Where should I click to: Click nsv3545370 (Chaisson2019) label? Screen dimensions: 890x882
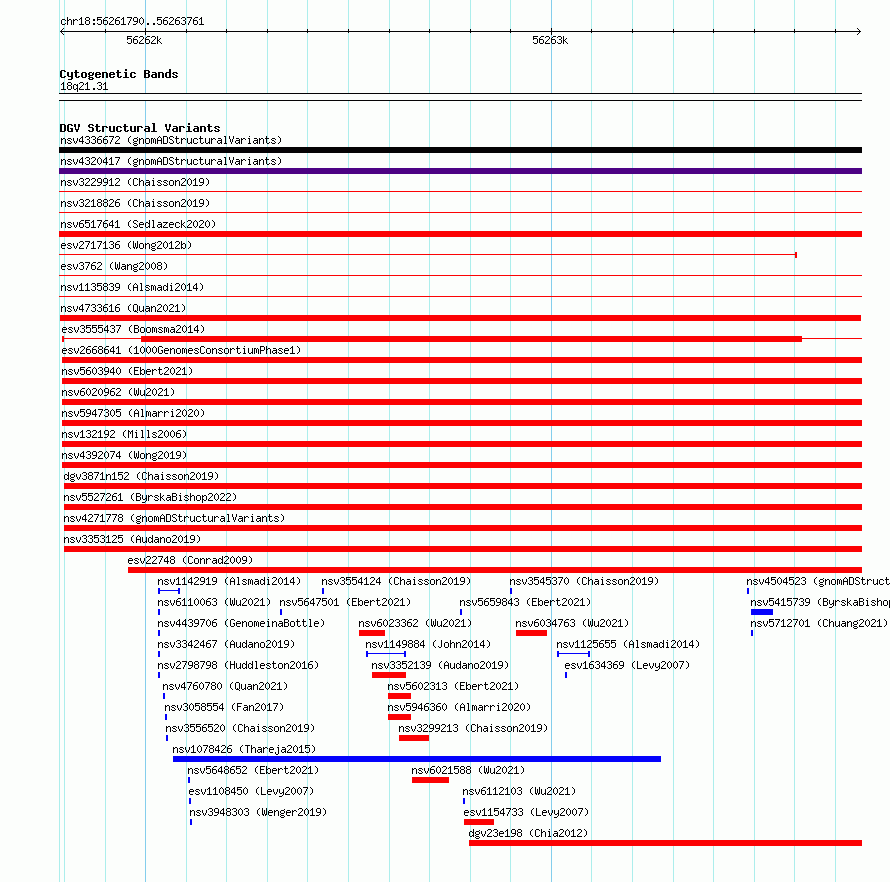coord(584,581)
